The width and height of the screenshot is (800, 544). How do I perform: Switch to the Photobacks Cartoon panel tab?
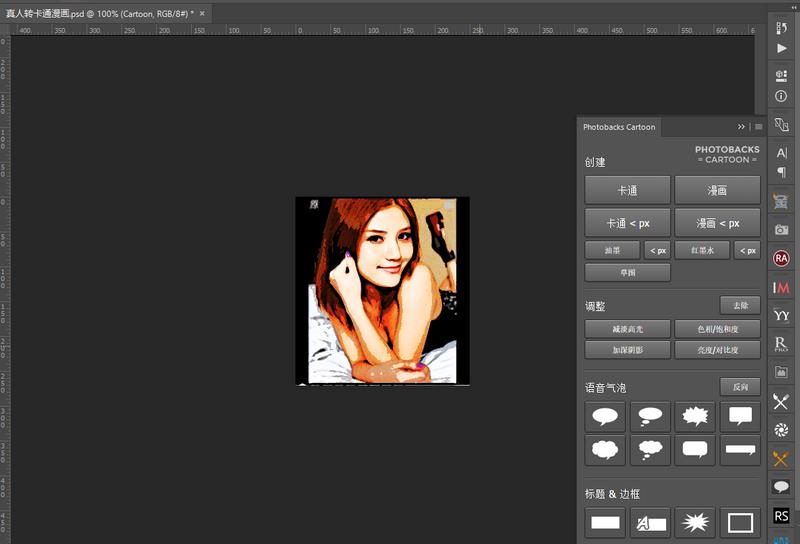[x=620, y=127]
